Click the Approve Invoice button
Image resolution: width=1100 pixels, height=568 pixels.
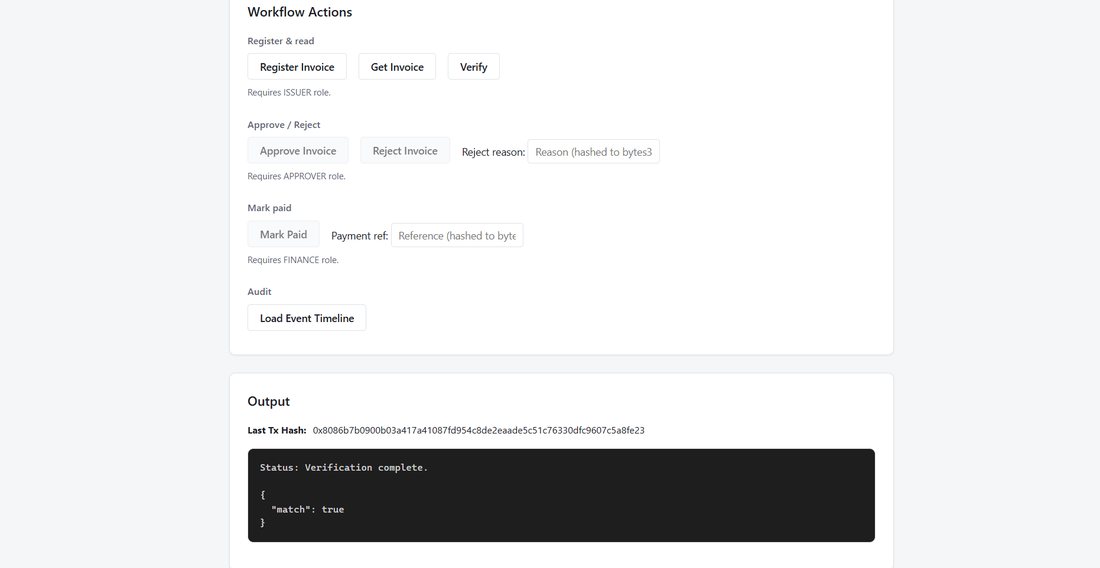(x=298, y=151)
